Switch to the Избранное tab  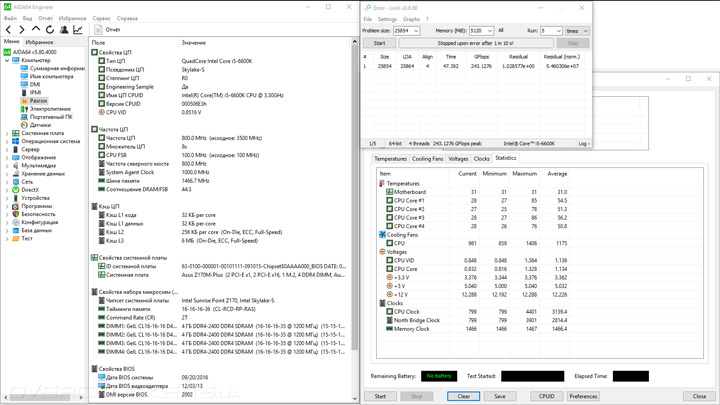point(39,42)
